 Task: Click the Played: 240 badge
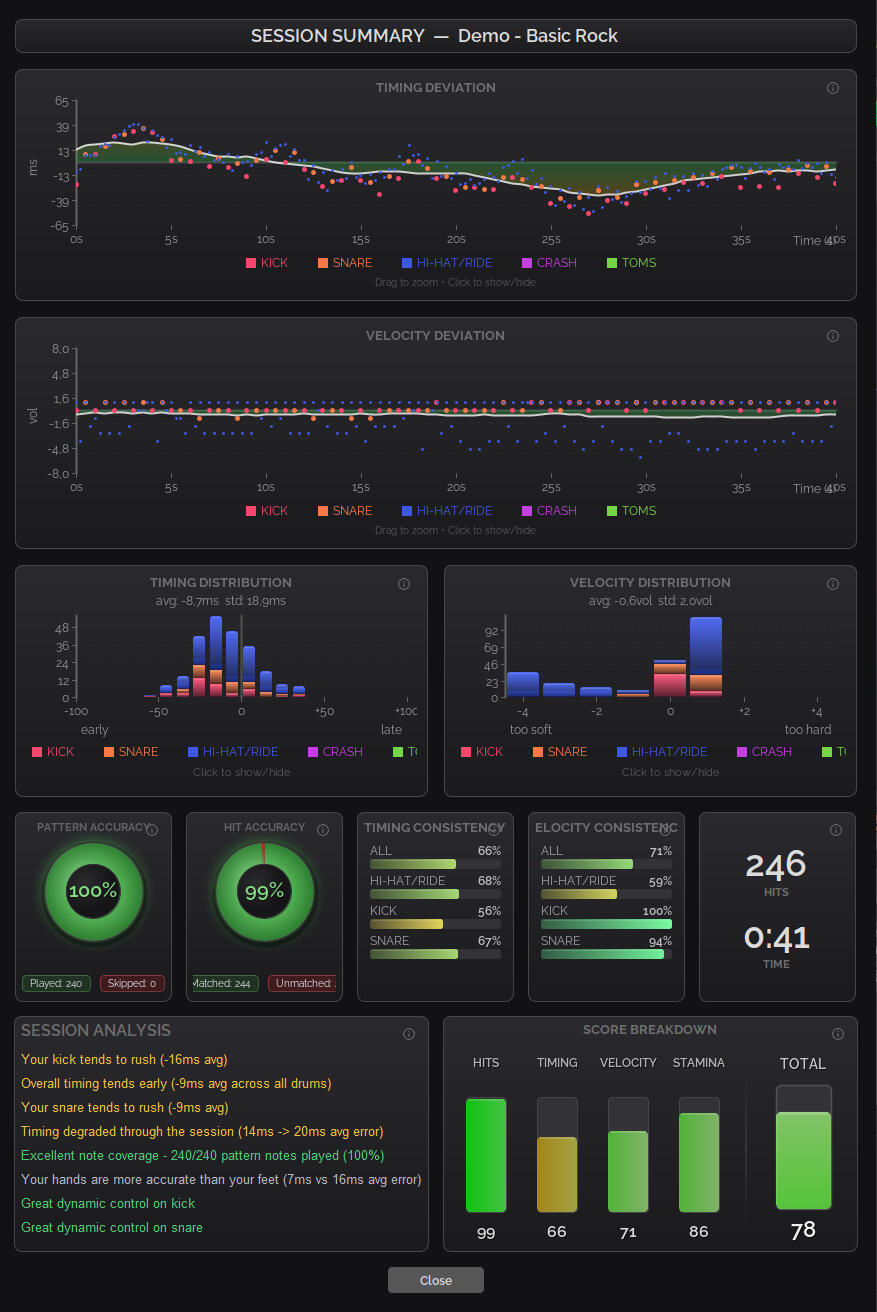(56, 983)
